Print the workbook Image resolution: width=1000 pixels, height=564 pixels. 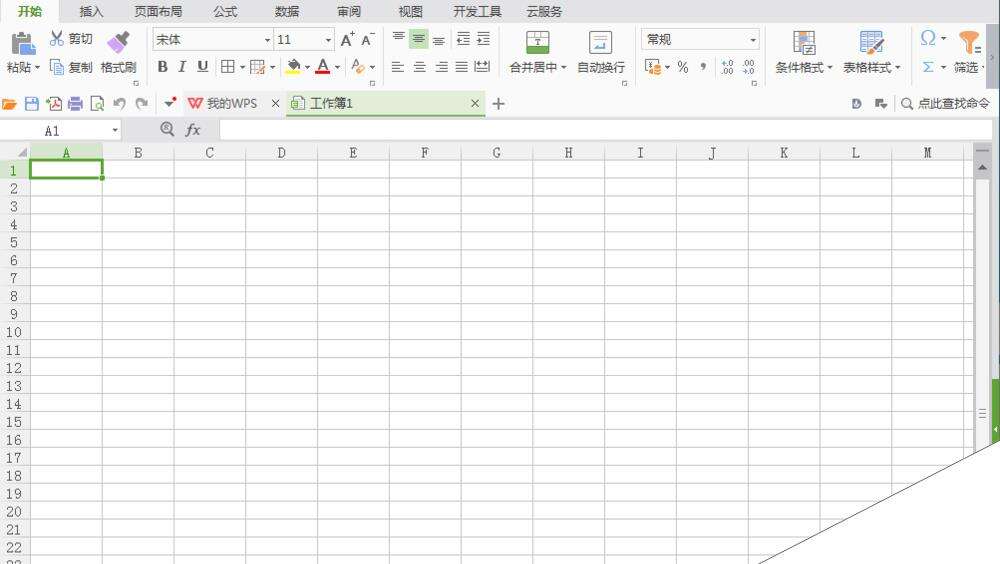click(x=75, y=103)
